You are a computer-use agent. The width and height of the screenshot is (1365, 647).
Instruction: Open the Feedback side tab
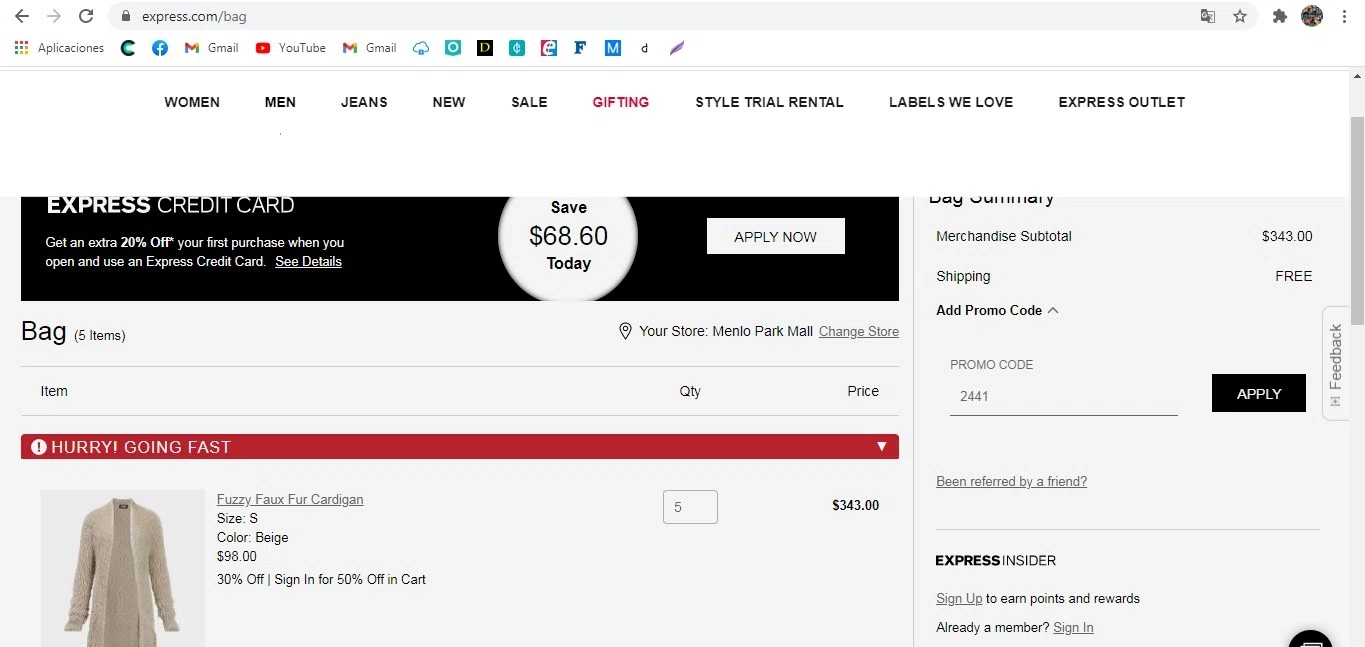1336,363
